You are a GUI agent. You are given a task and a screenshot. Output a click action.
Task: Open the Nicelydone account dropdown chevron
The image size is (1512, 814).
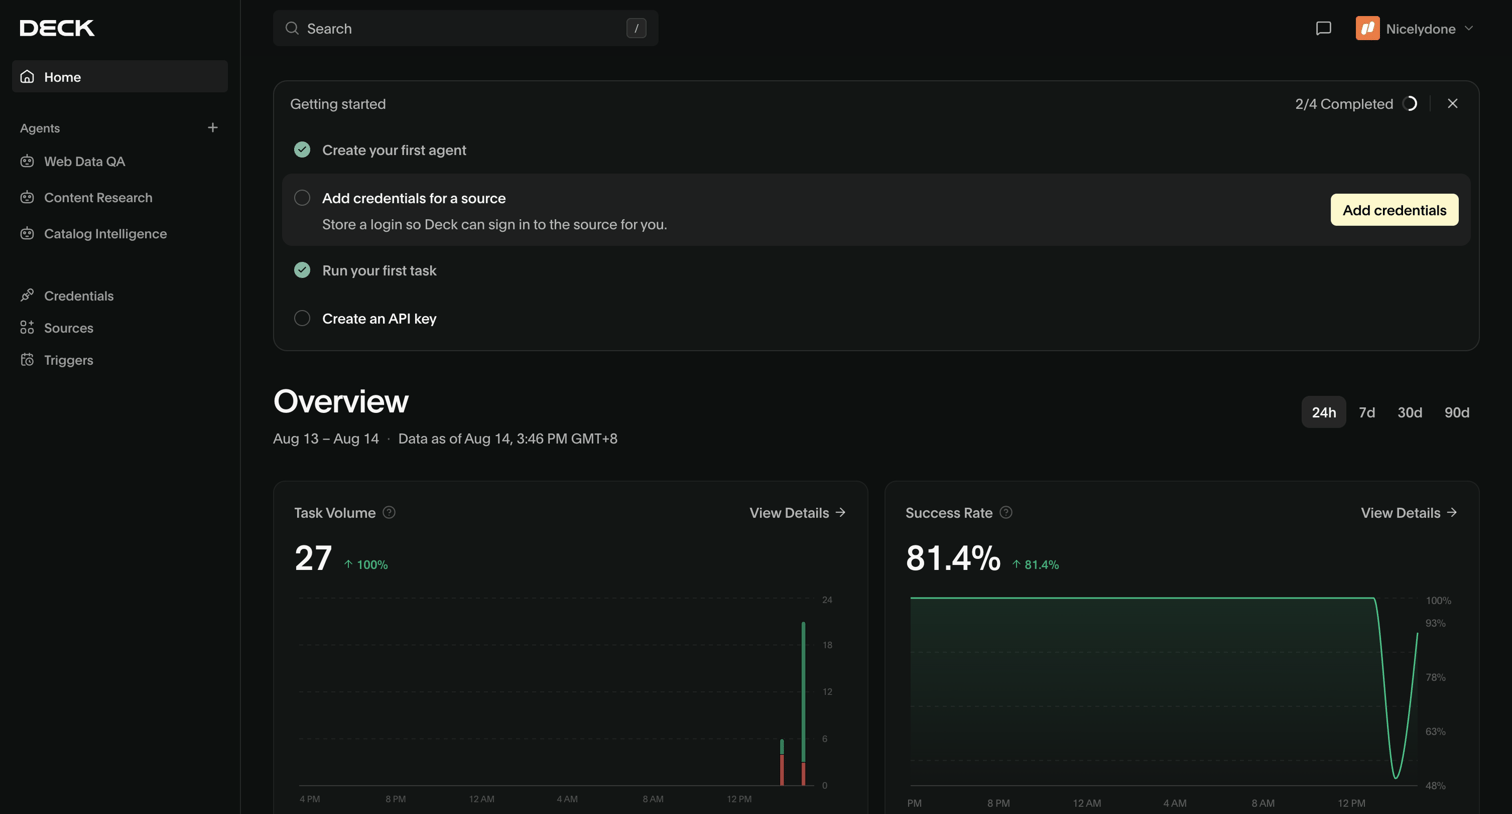(x=1469, y=29)
